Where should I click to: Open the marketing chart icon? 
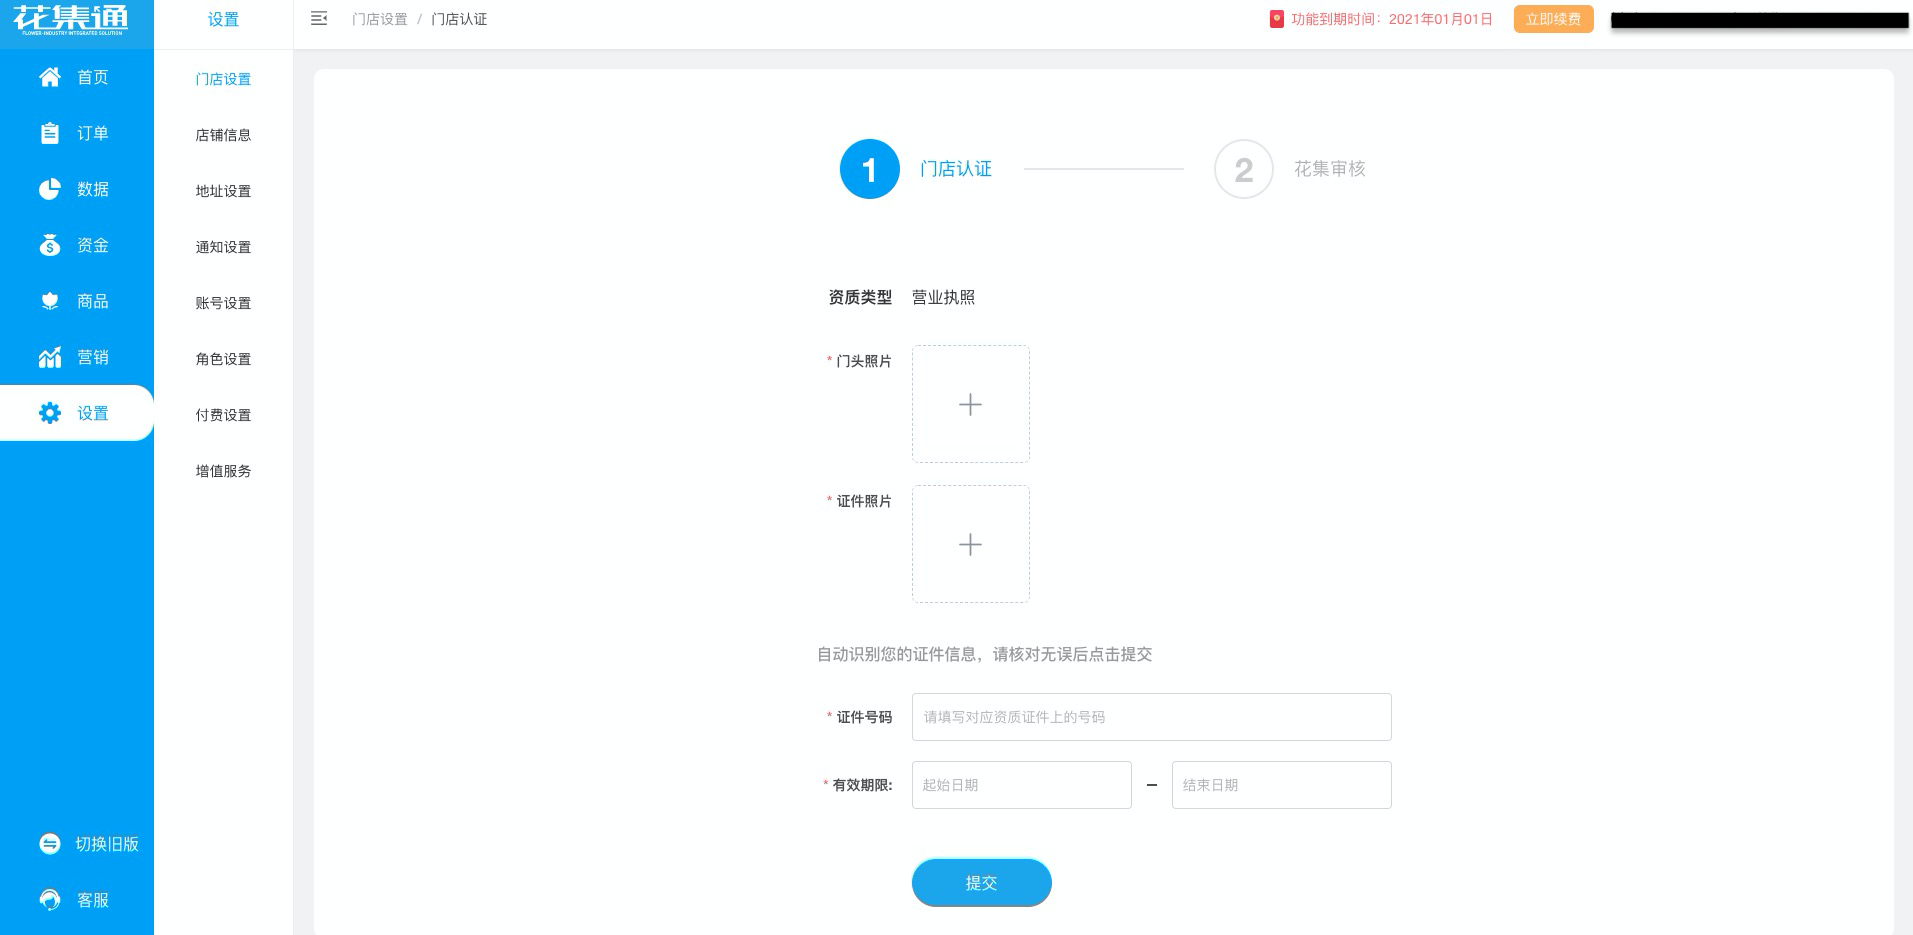click(x=49, y=357)
